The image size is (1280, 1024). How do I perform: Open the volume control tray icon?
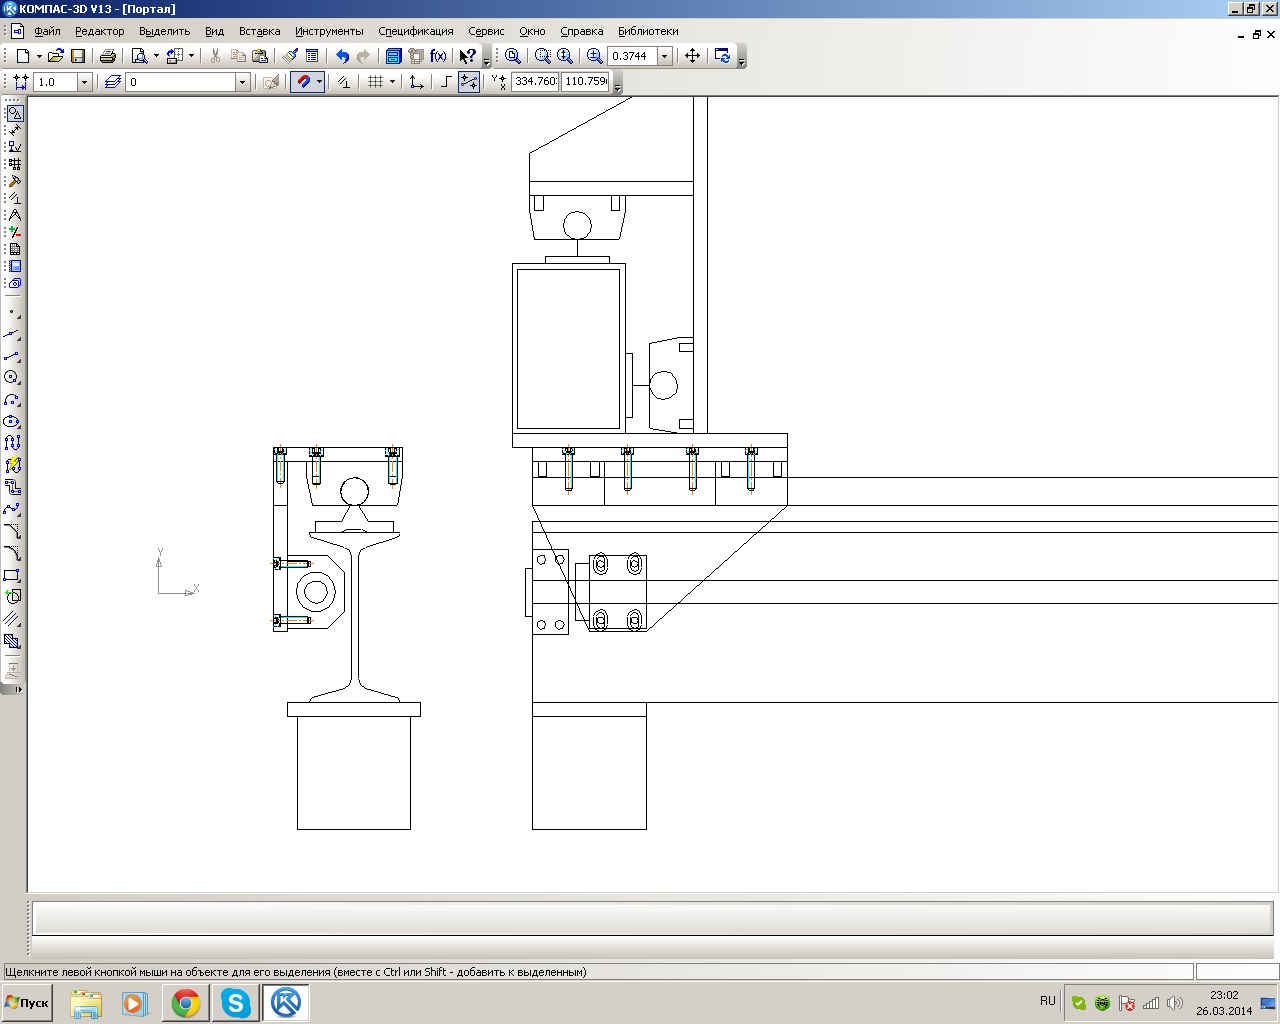[1175, 1003]
